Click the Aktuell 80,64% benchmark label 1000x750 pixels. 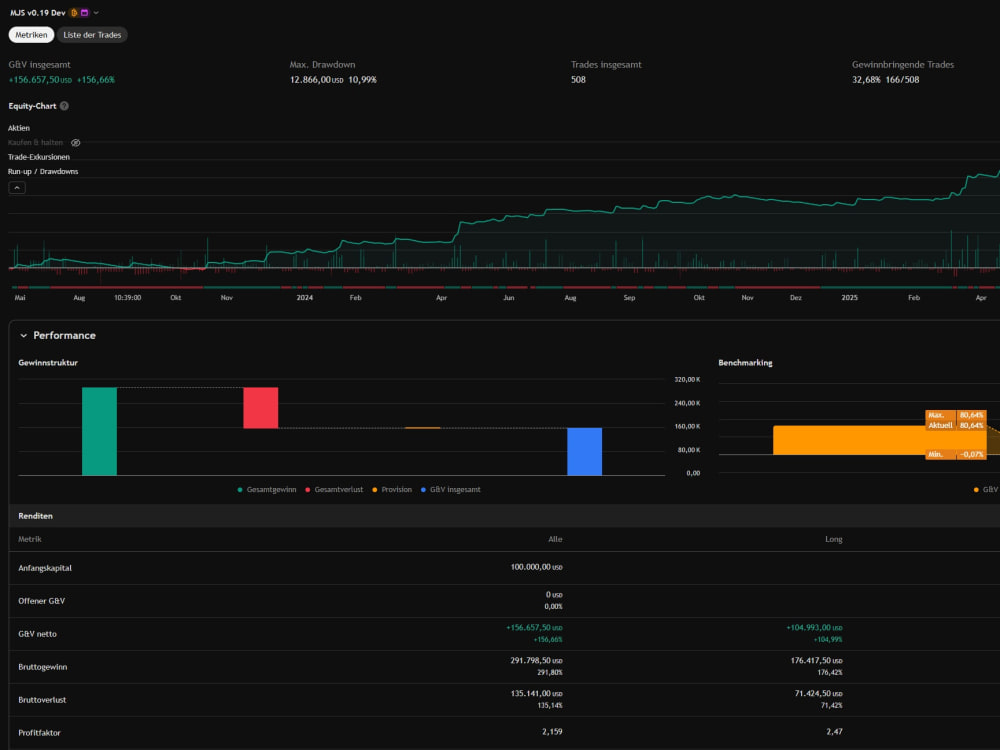point(956,425)
